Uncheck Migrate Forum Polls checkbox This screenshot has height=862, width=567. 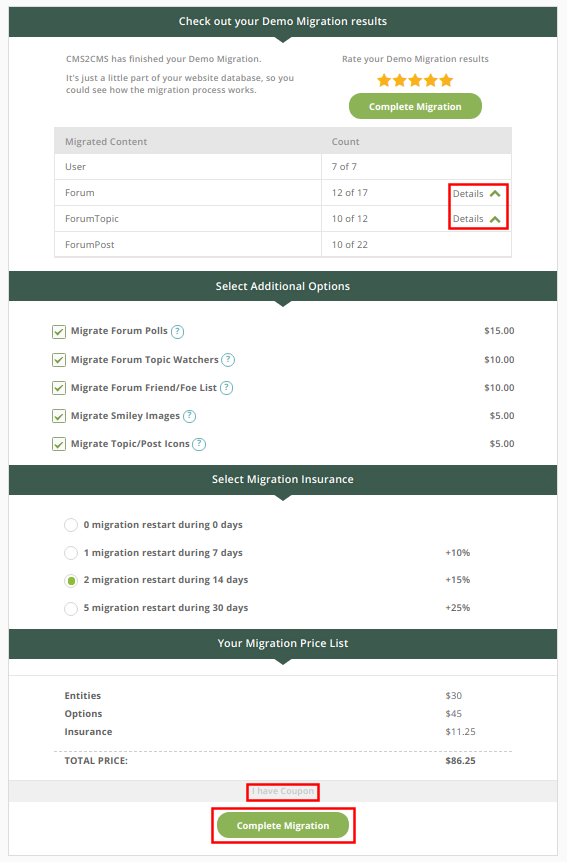pyautogui.click(x=59, y=331)
